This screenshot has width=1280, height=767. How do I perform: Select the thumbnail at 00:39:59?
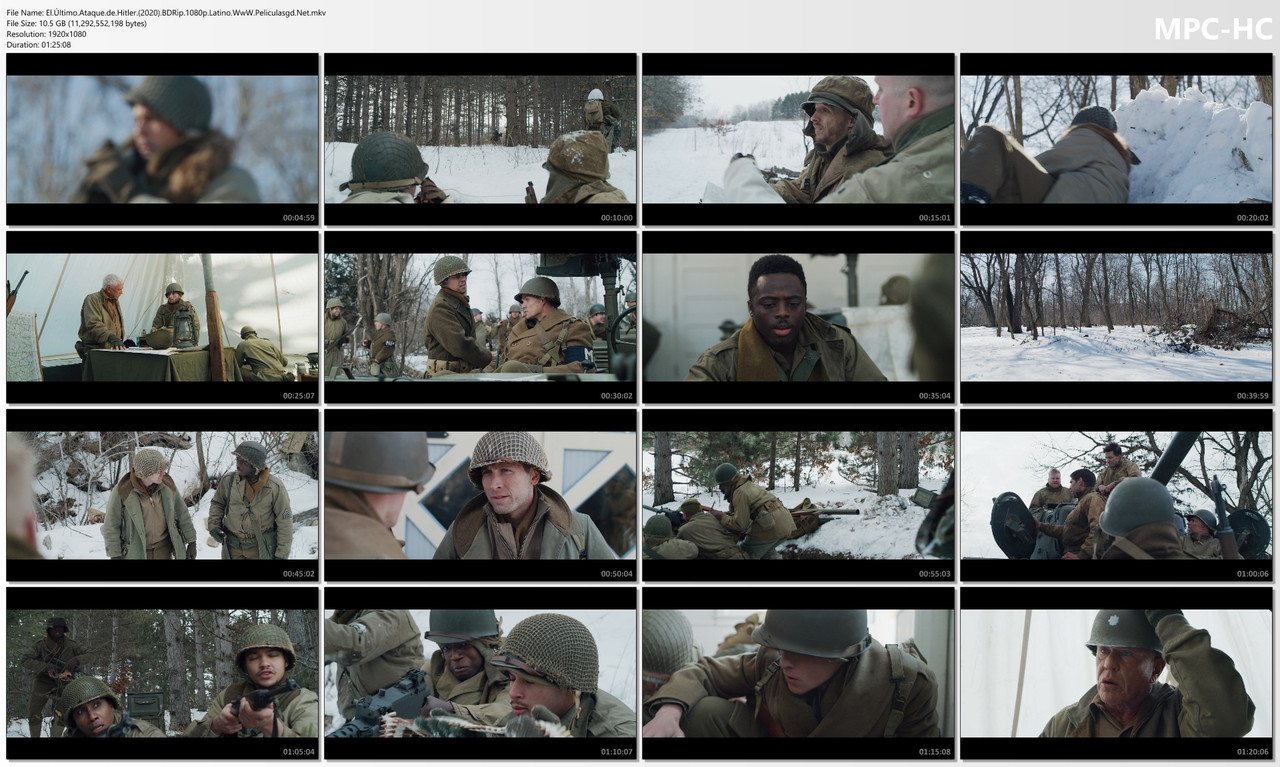click(1116, 317)
